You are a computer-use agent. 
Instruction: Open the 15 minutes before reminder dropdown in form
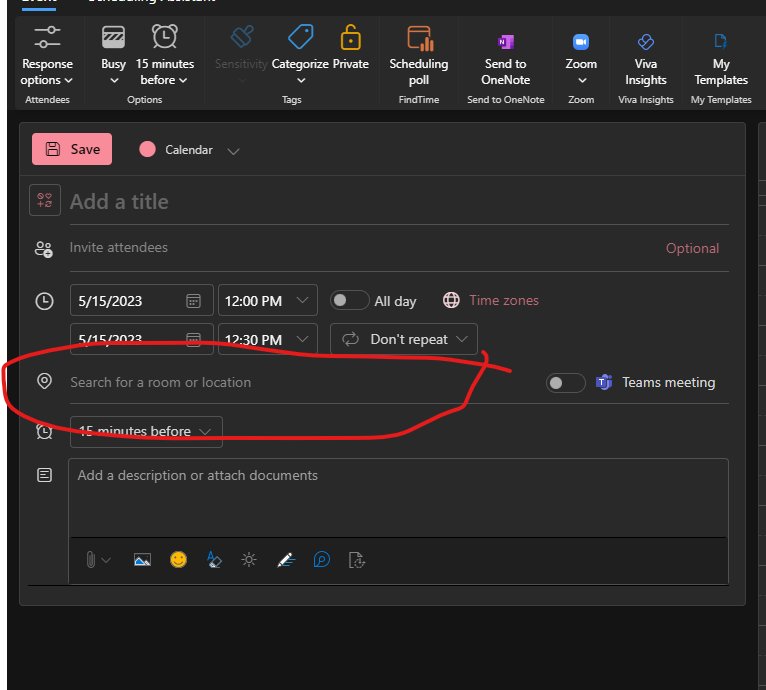pos(147,431)
